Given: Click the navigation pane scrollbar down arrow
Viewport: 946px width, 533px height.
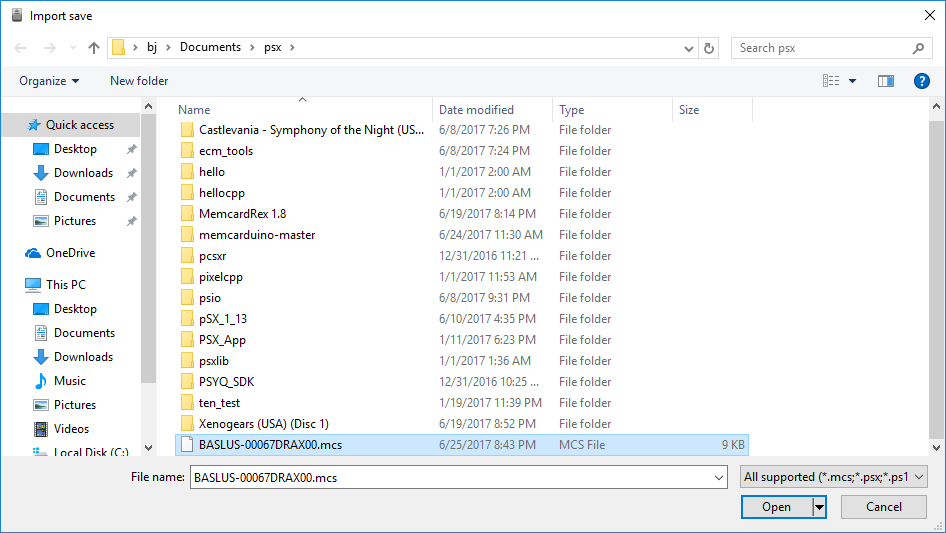Looking at the screenshot, I should click(x=149, y=449).
